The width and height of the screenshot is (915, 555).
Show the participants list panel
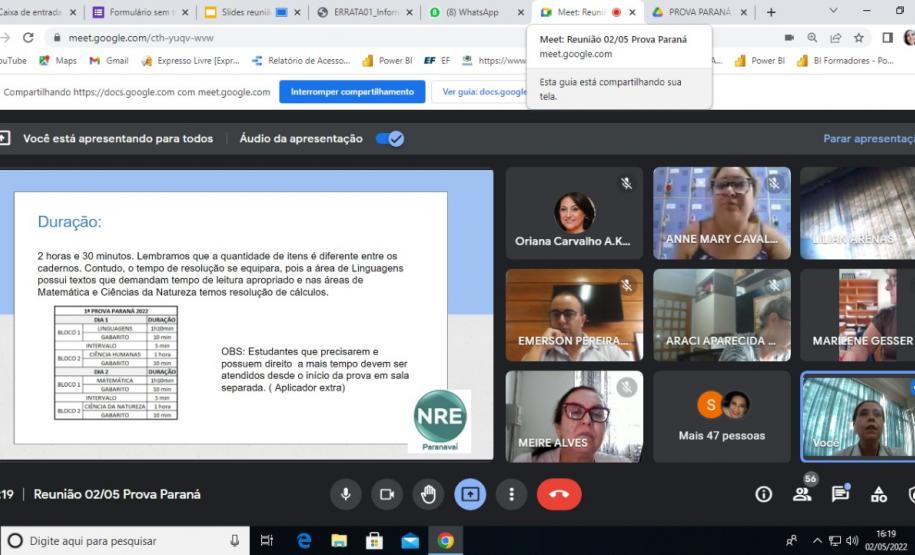pos(802,494)
